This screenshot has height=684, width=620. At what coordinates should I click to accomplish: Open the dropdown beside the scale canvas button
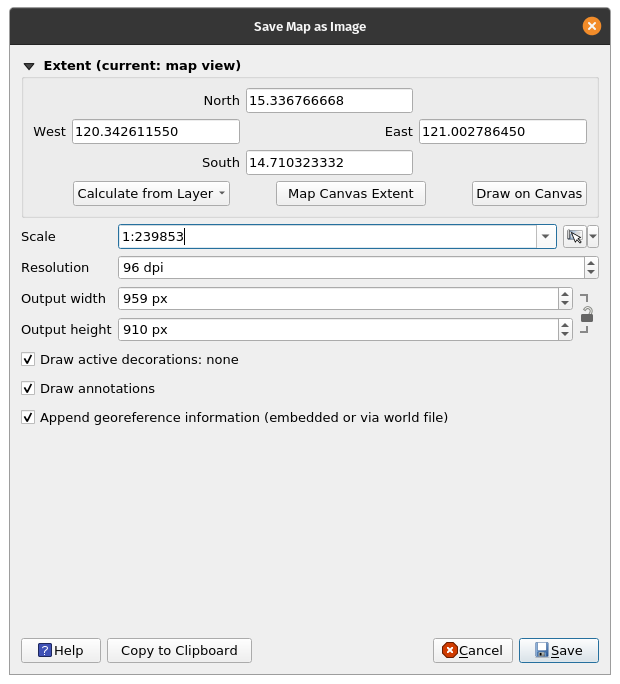[593, 237]
